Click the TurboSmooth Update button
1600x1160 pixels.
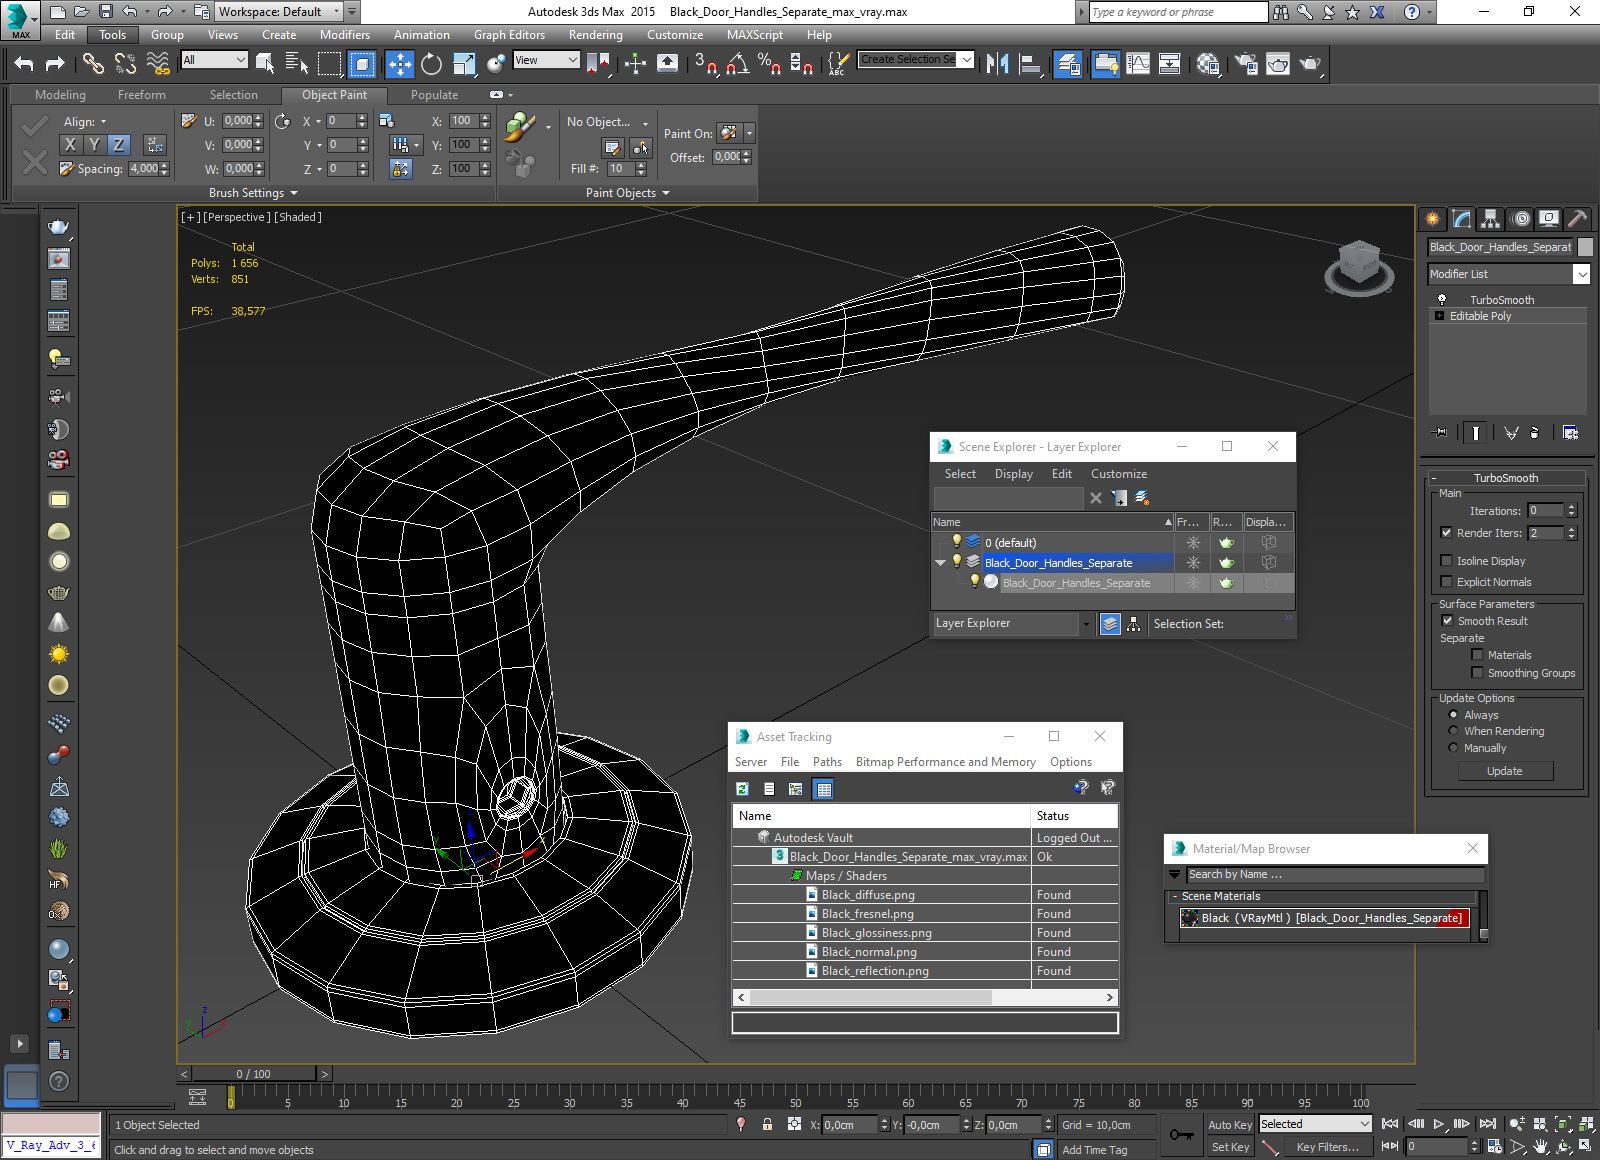1505,771
